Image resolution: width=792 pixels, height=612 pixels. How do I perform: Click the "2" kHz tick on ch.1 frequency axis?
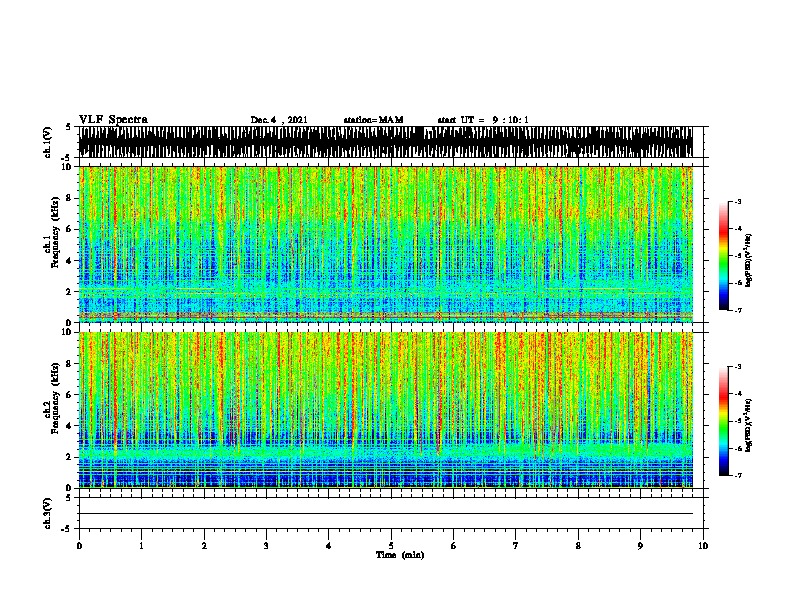tap(69, 291)
